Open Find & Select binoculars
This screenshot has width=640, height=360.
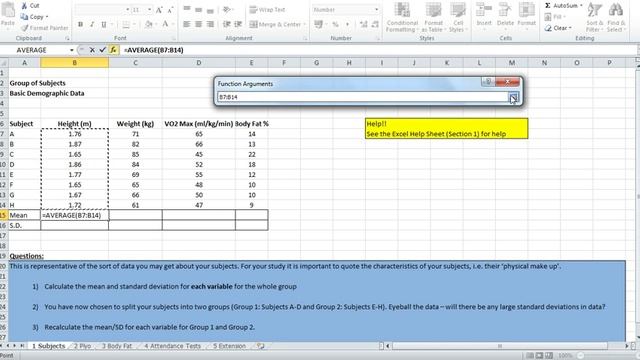point(616,17)
